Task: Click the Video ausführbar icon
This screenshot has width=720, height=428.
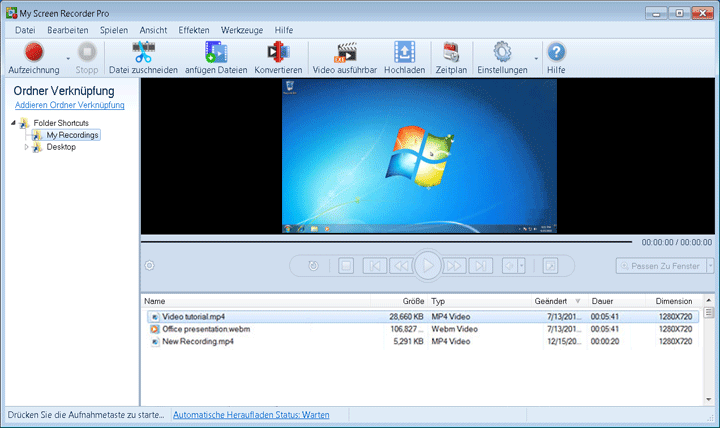Action: pos(345,53)
